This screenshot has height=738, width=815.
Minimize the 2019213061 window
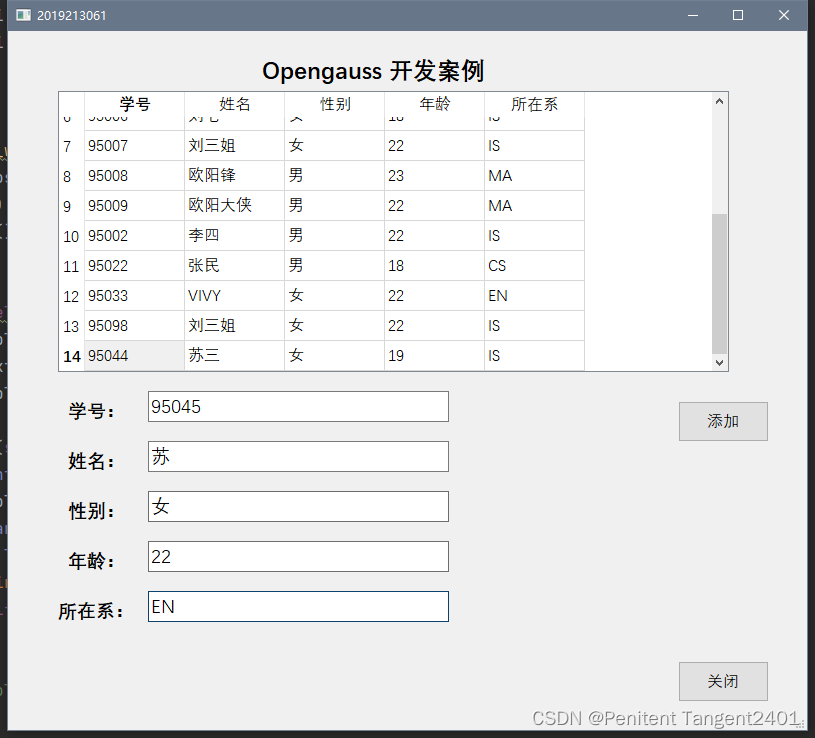click(692, 15)
